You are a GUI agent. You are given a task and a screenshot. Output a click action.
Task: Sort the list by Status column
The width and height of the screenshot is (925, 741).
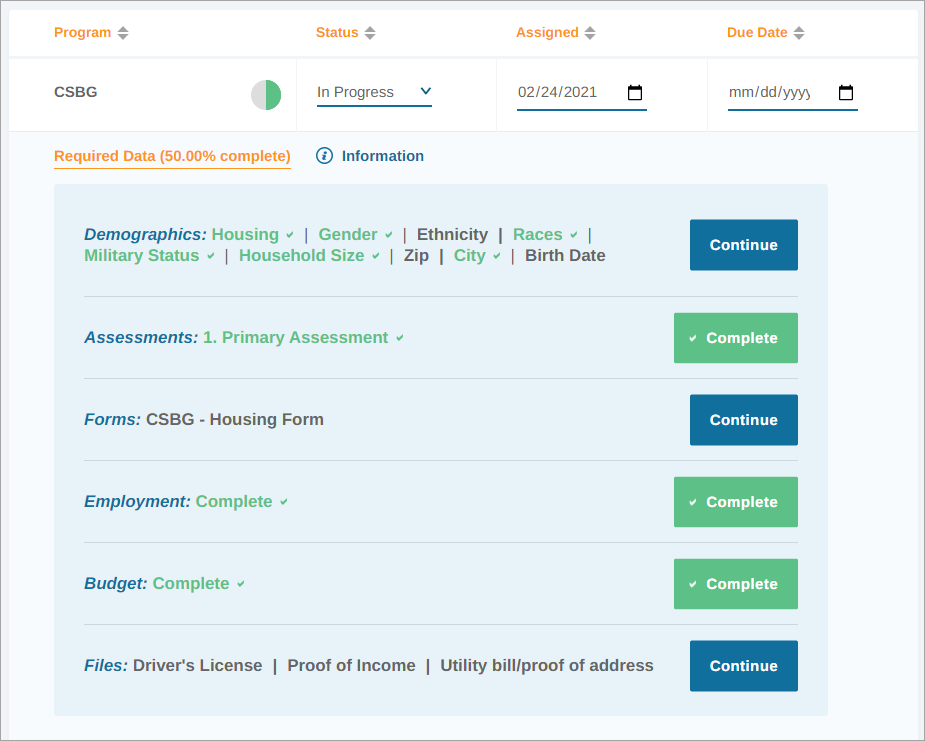[370, 33]
